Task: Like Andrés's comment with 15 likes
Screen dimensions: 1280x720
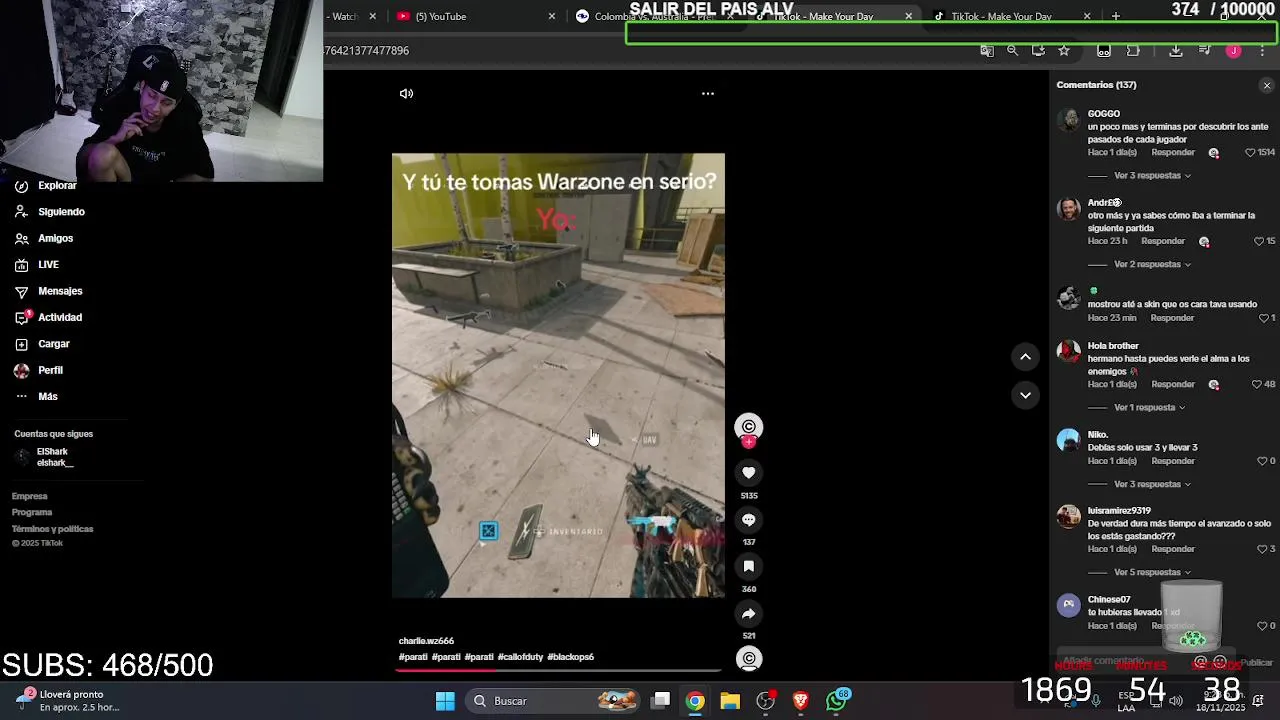Action: (1259, 241)
